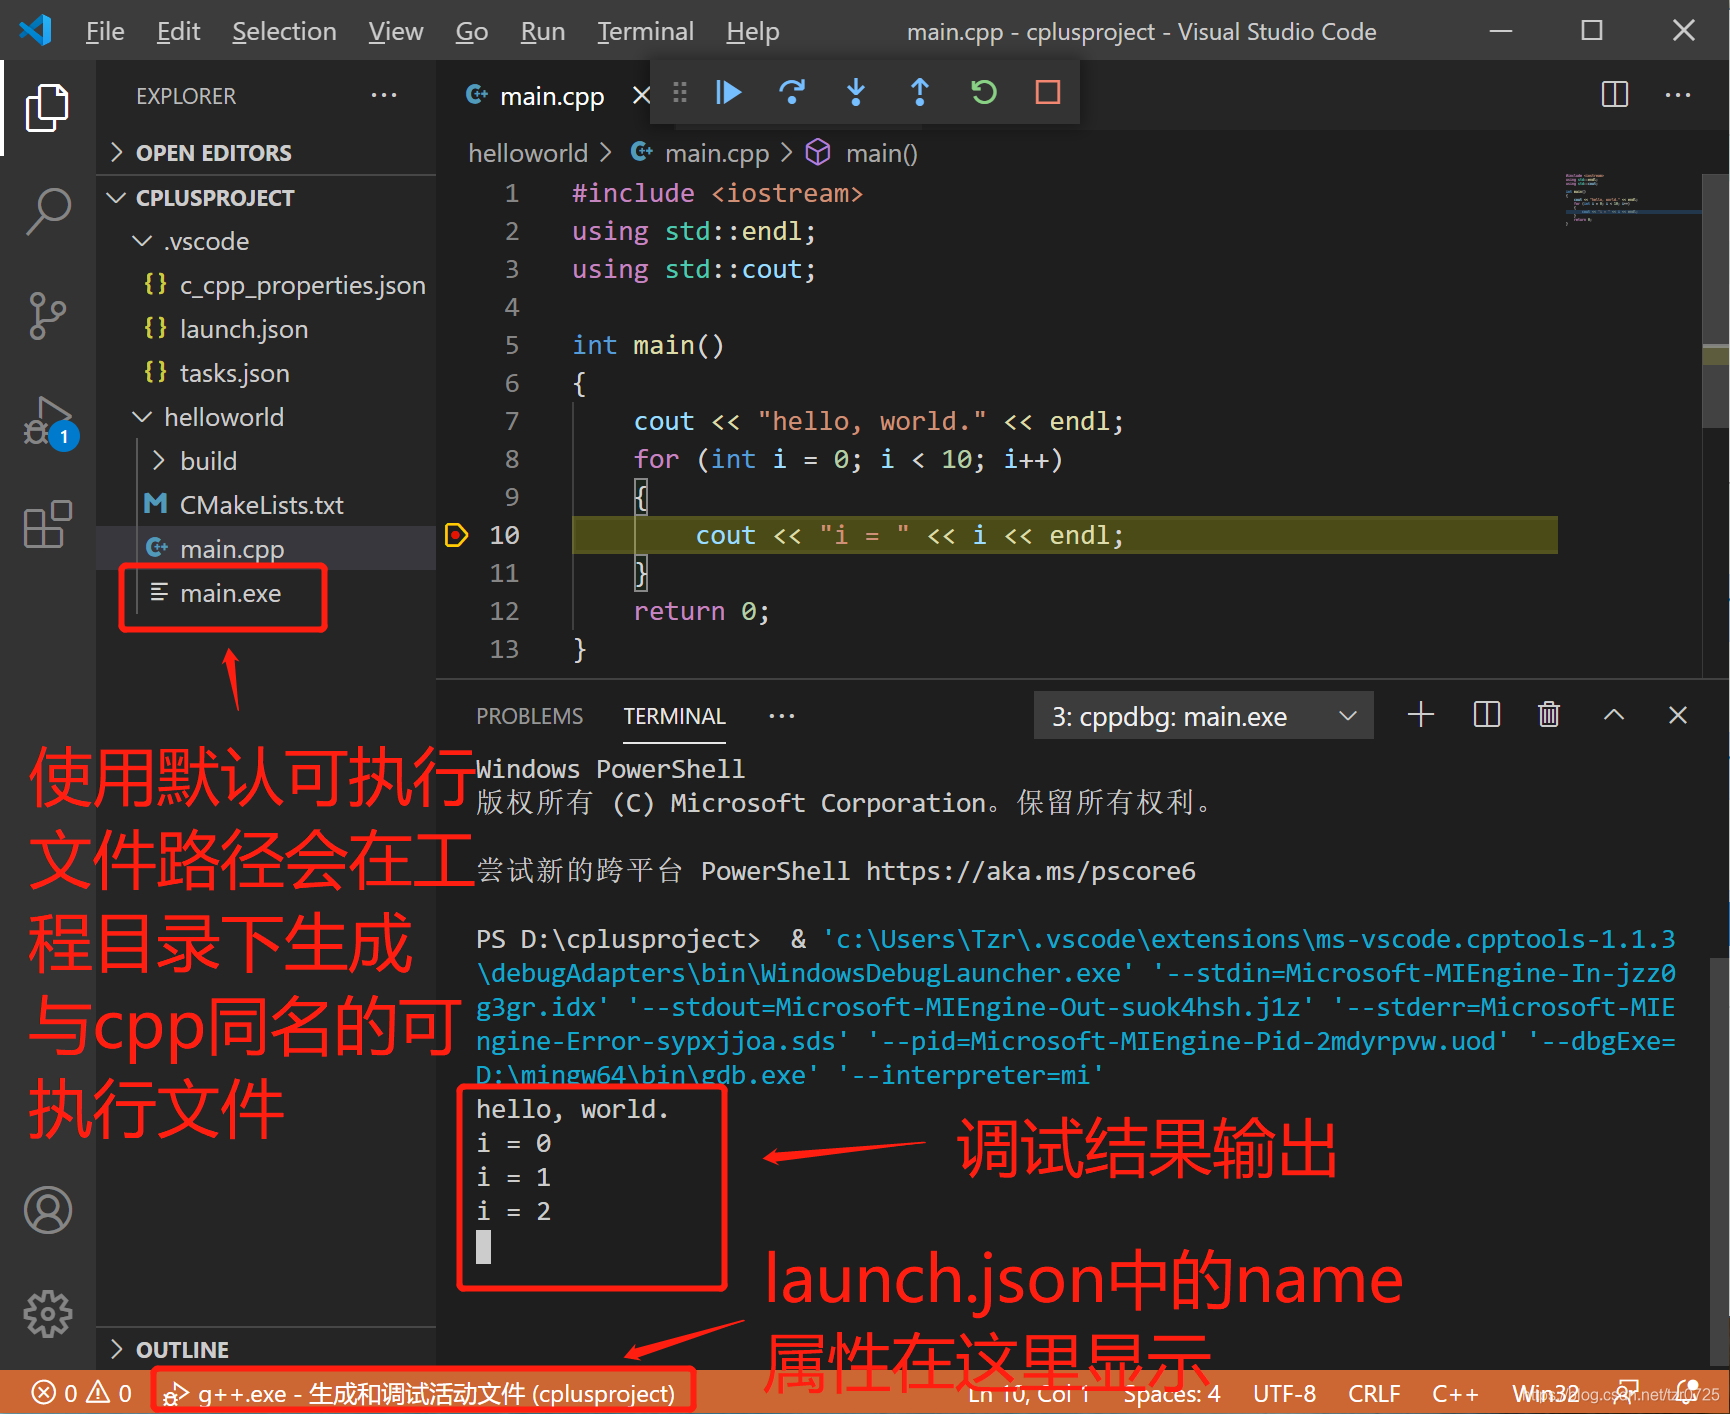This screenshot has width=1730, height=1414.
Task: Open the File menu
Action: 105,32
